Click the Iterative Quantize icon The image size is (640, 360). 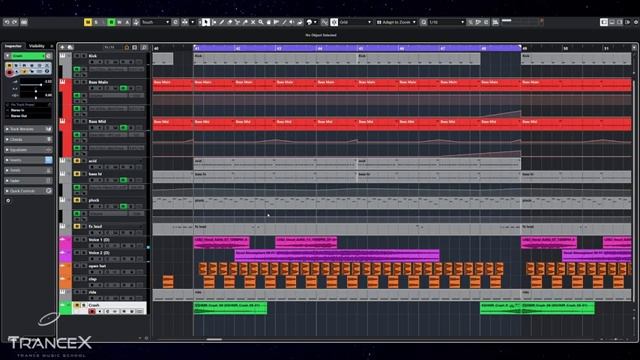[x=470, y=22]
